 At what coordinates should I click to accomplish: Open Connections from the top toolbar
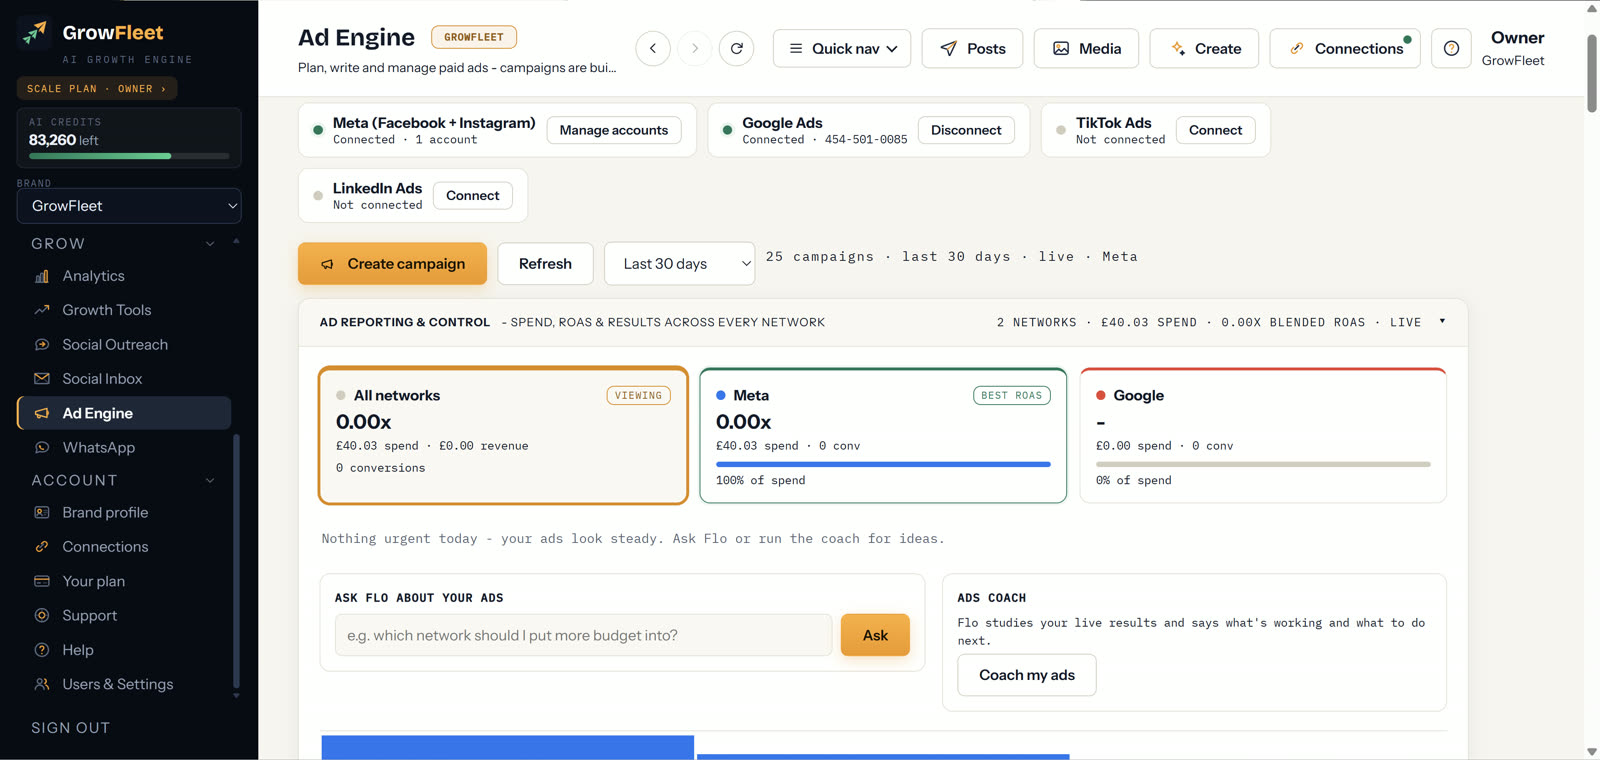[1345, 48]
